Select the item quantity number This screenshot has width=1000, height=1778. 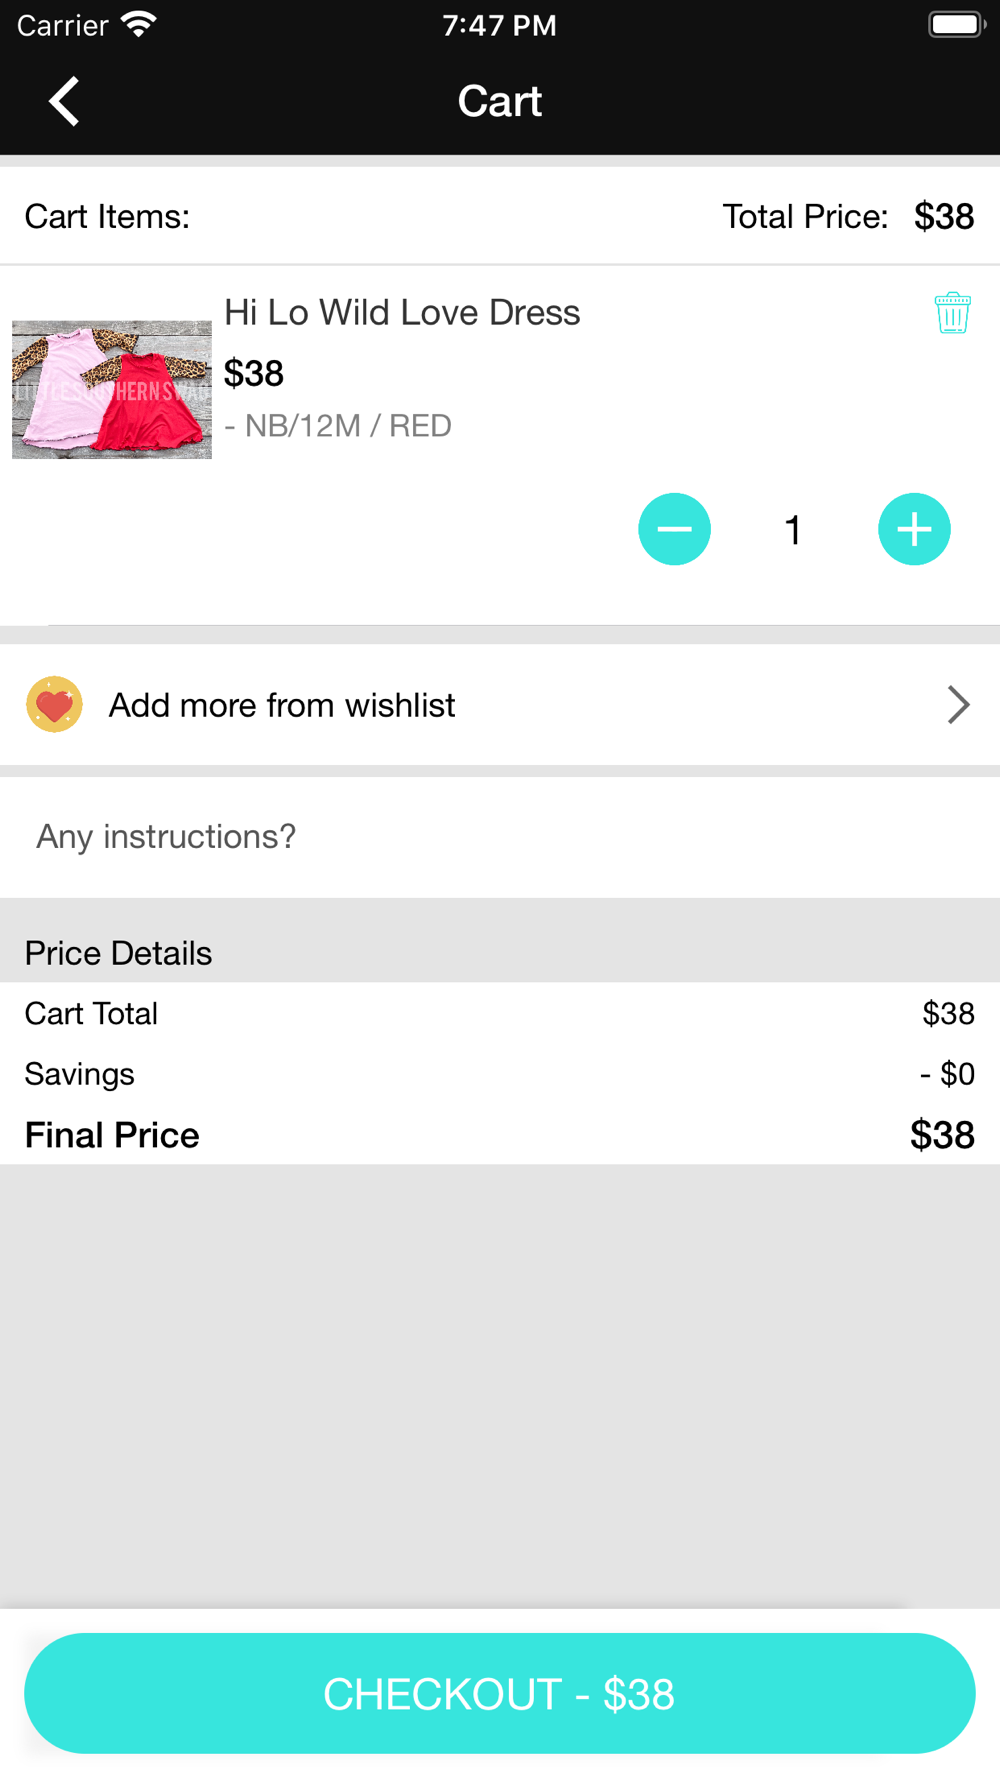pos(793,530)
